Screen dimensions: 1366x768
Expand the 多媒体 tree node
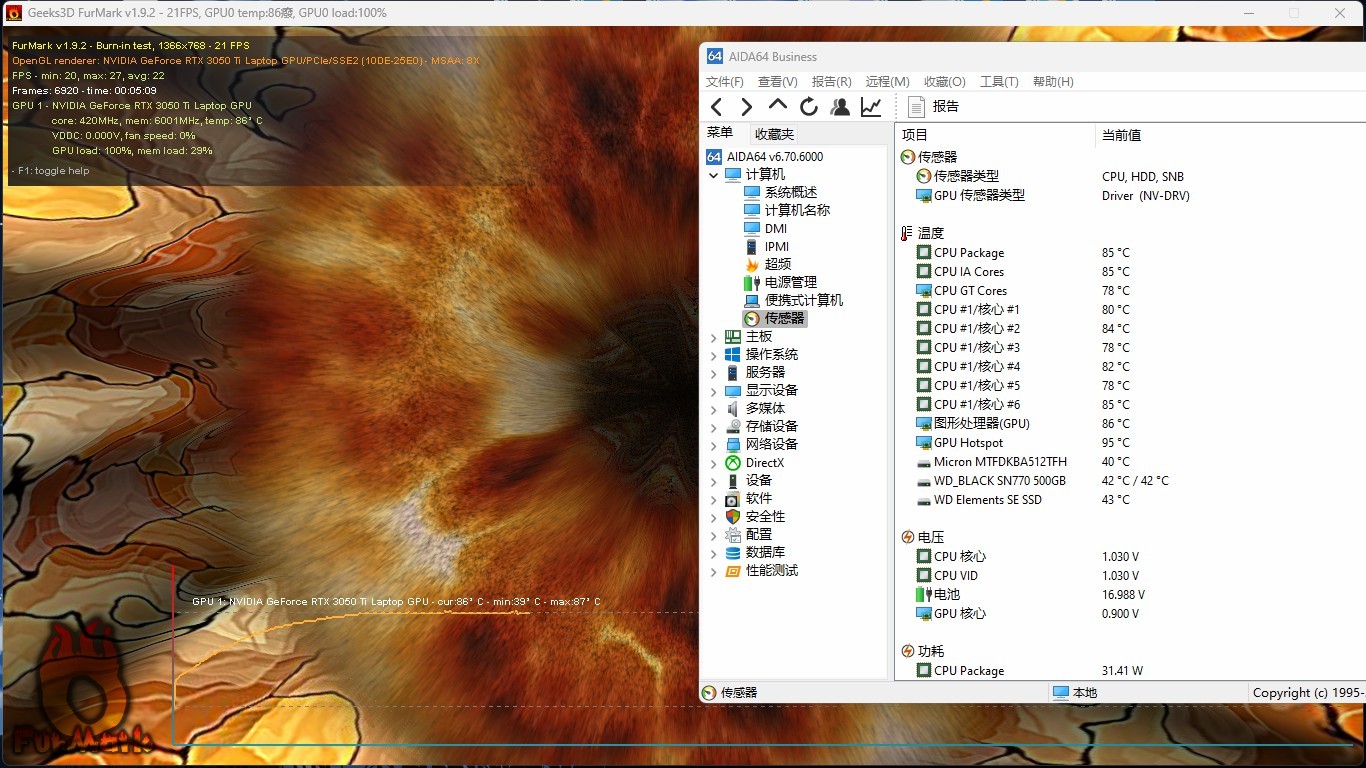pos(713,409)
